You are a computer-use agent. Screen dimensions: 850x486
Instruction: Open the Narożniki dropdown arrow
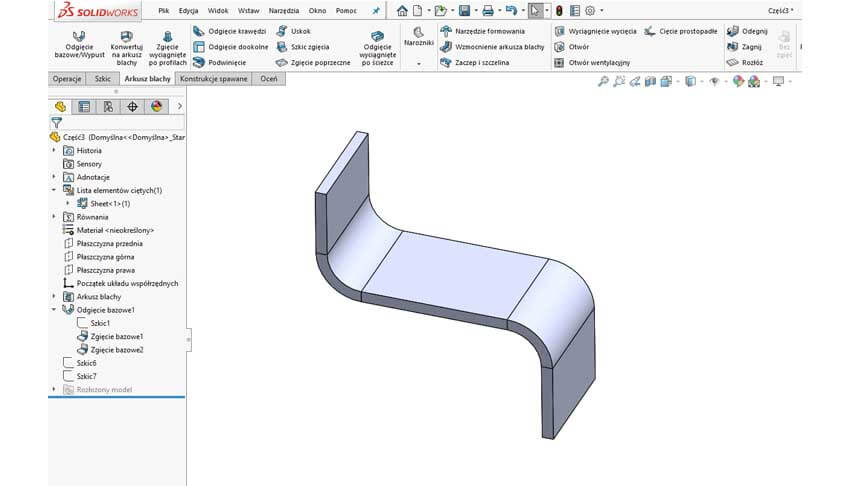(x=418, y=64)
